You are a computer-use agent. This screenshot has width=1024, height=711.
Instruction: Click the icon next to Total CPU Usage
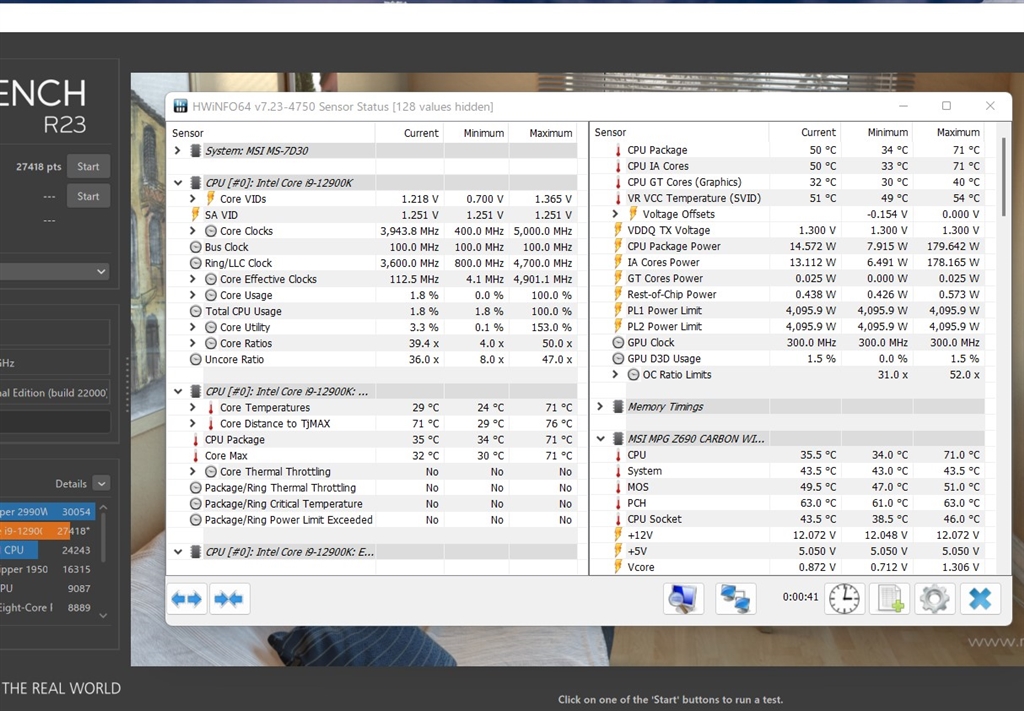click(195, 311)
